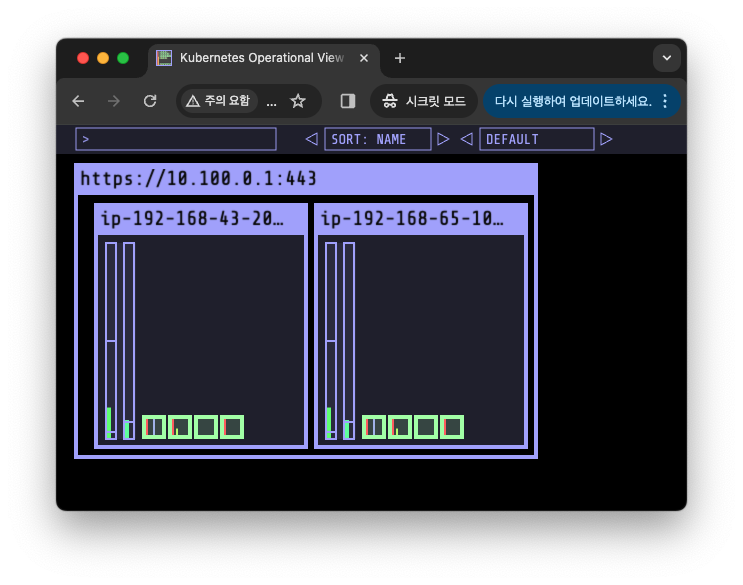Select node ip-192-168-65-10 header
The height and width of the screenshot is (585, 743).
pos(421,219)
